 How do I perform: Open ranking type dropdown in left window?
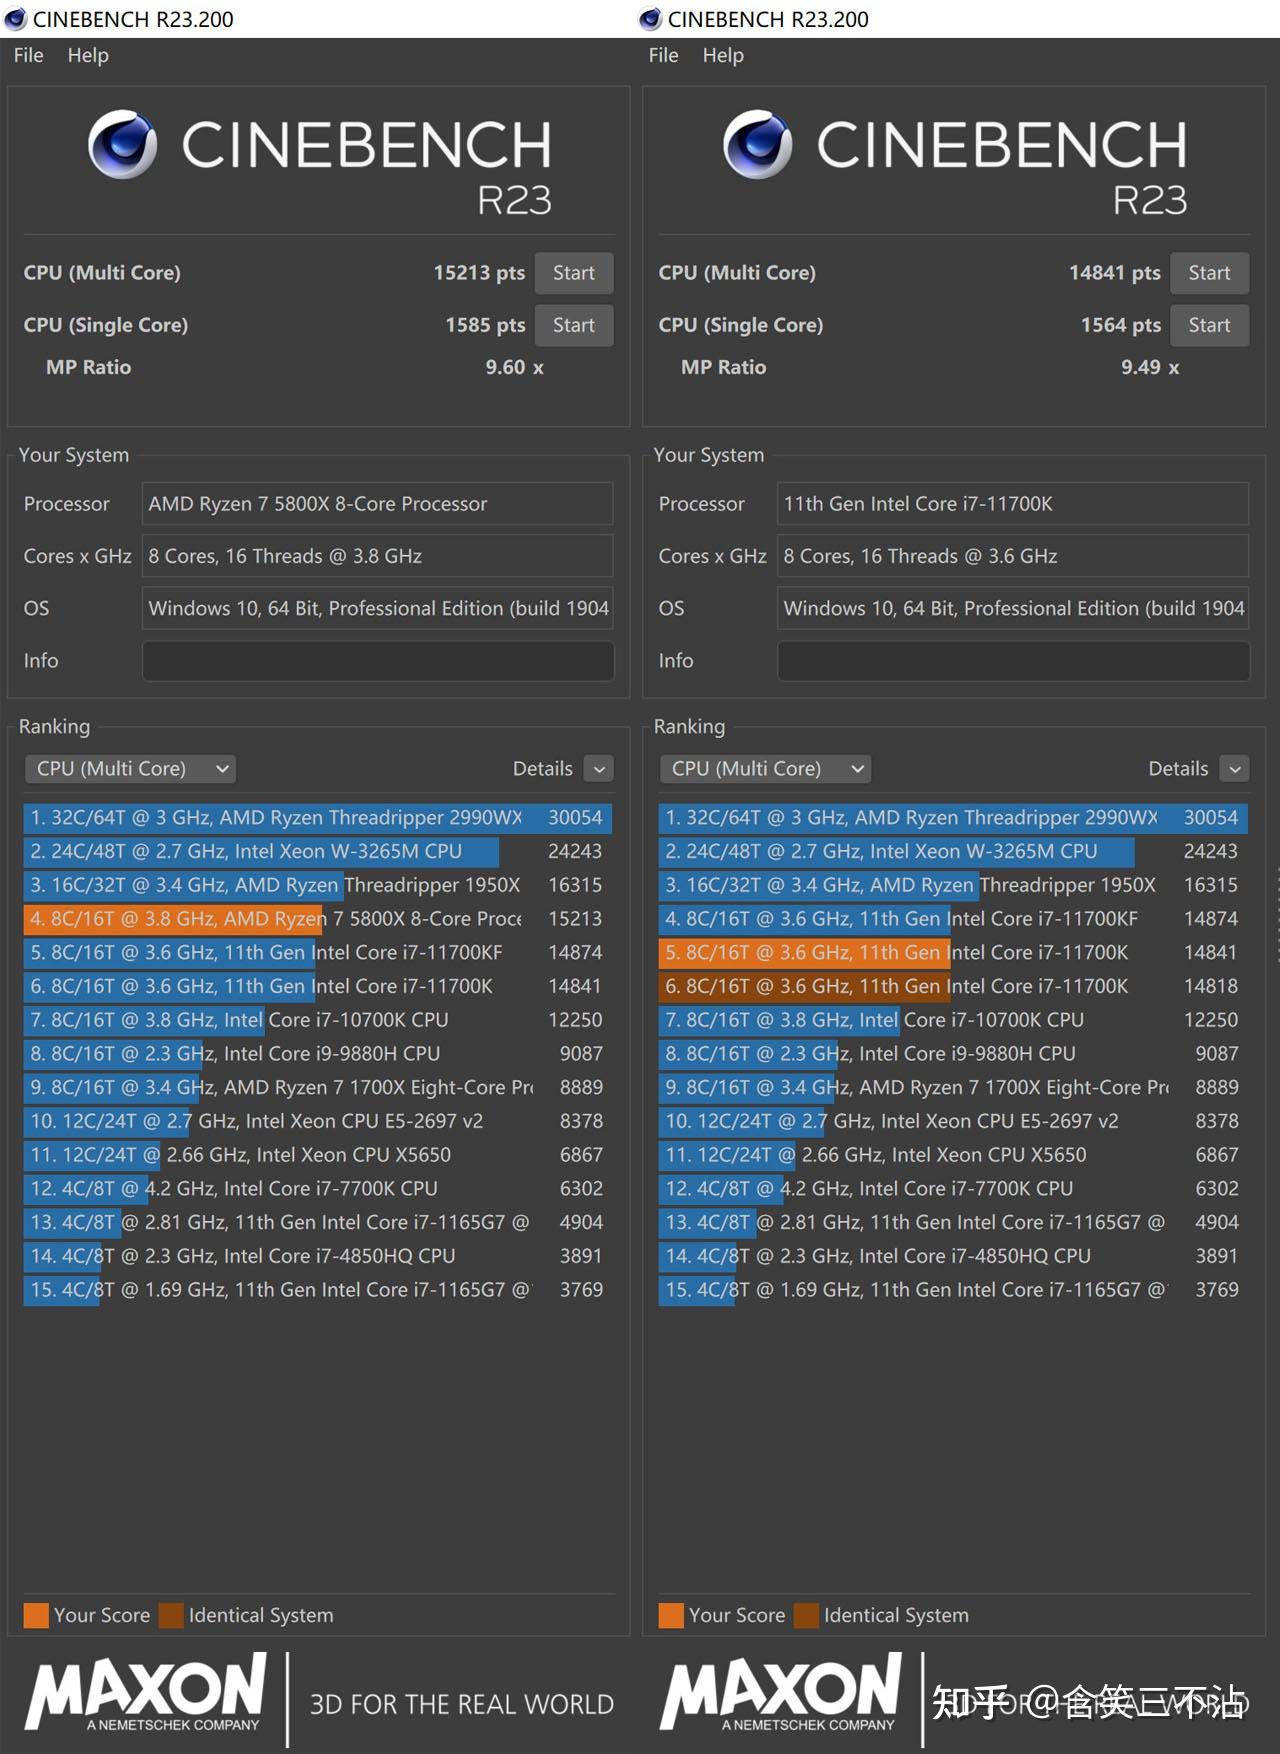[x=130, y=769]
